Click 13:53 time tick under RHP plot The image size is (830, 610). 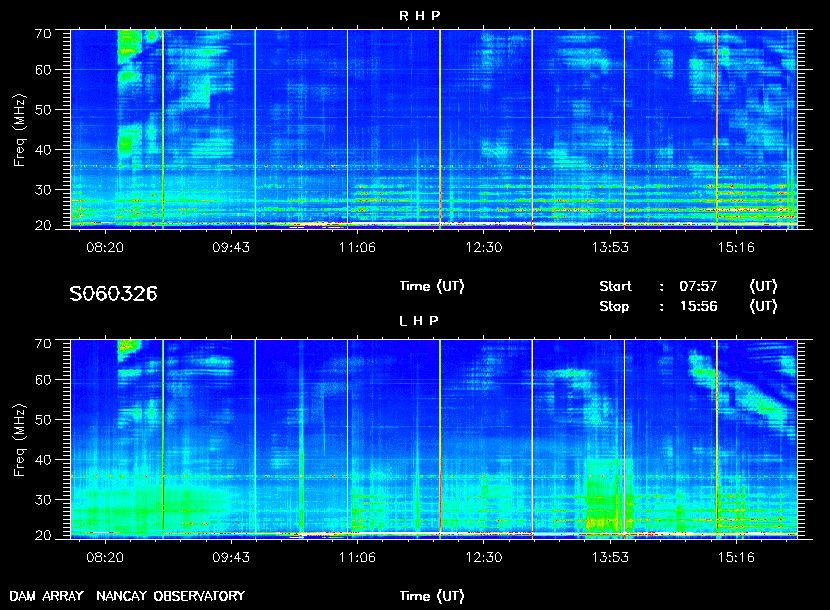coord(610,247)
